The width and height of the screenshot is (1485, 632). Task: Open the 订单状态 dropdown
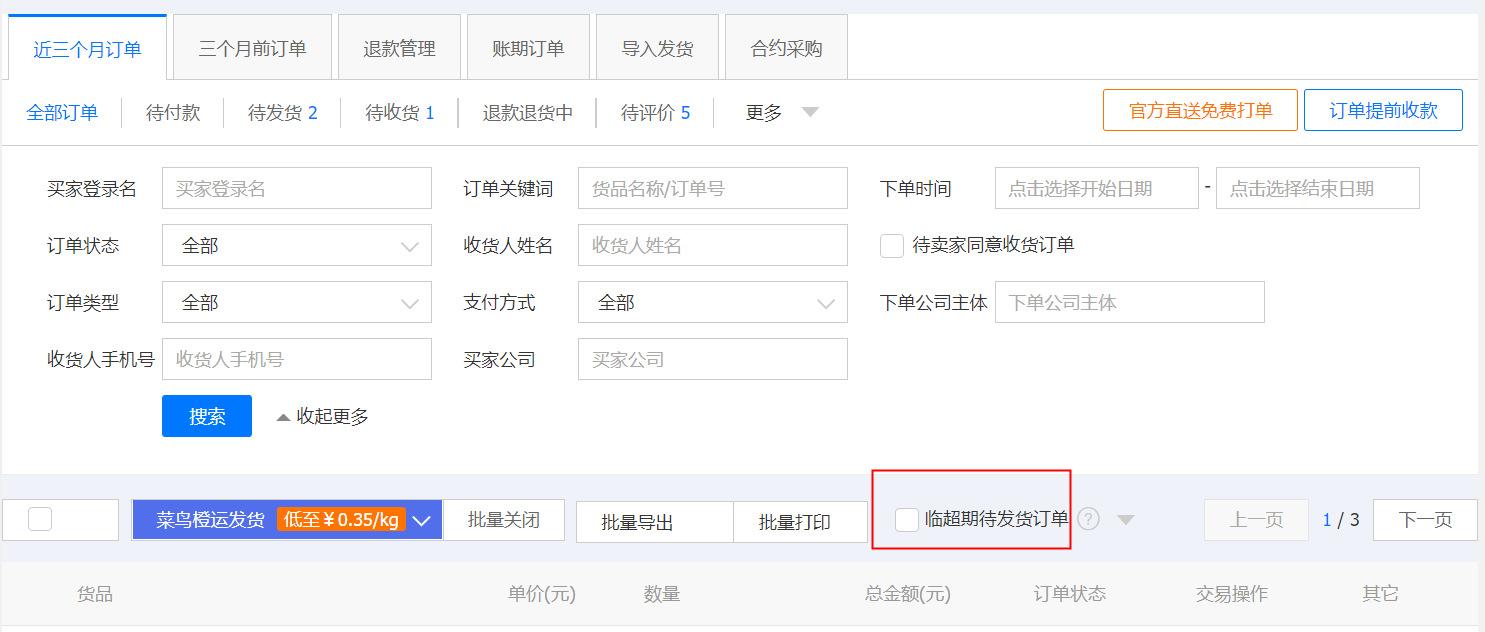296,245
